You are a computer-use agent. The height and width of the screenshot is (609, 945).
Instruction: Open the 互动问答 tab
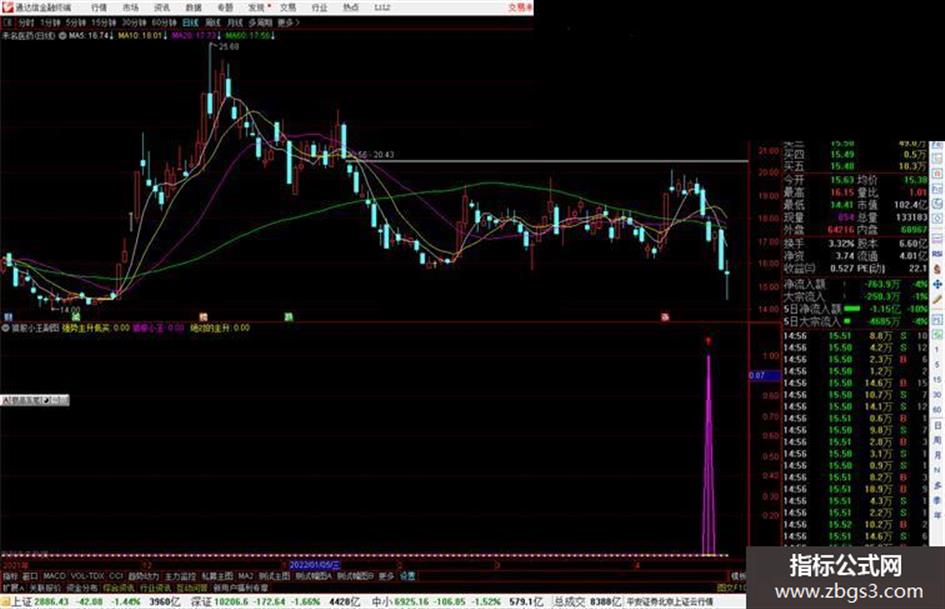pos(192,588)
